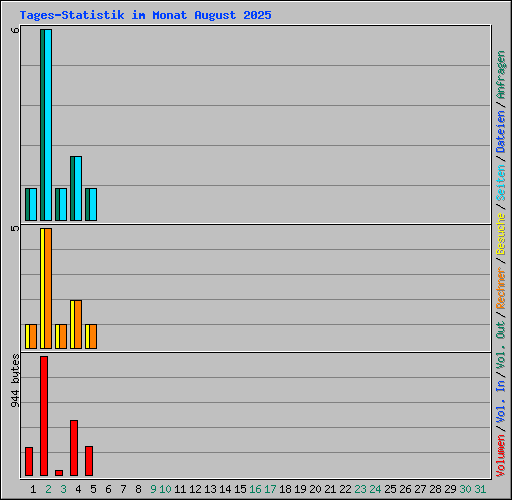Click the red volume bar for day 4
Image resolution: width=512 pixels, height=500 pixels.
point(74,448)
